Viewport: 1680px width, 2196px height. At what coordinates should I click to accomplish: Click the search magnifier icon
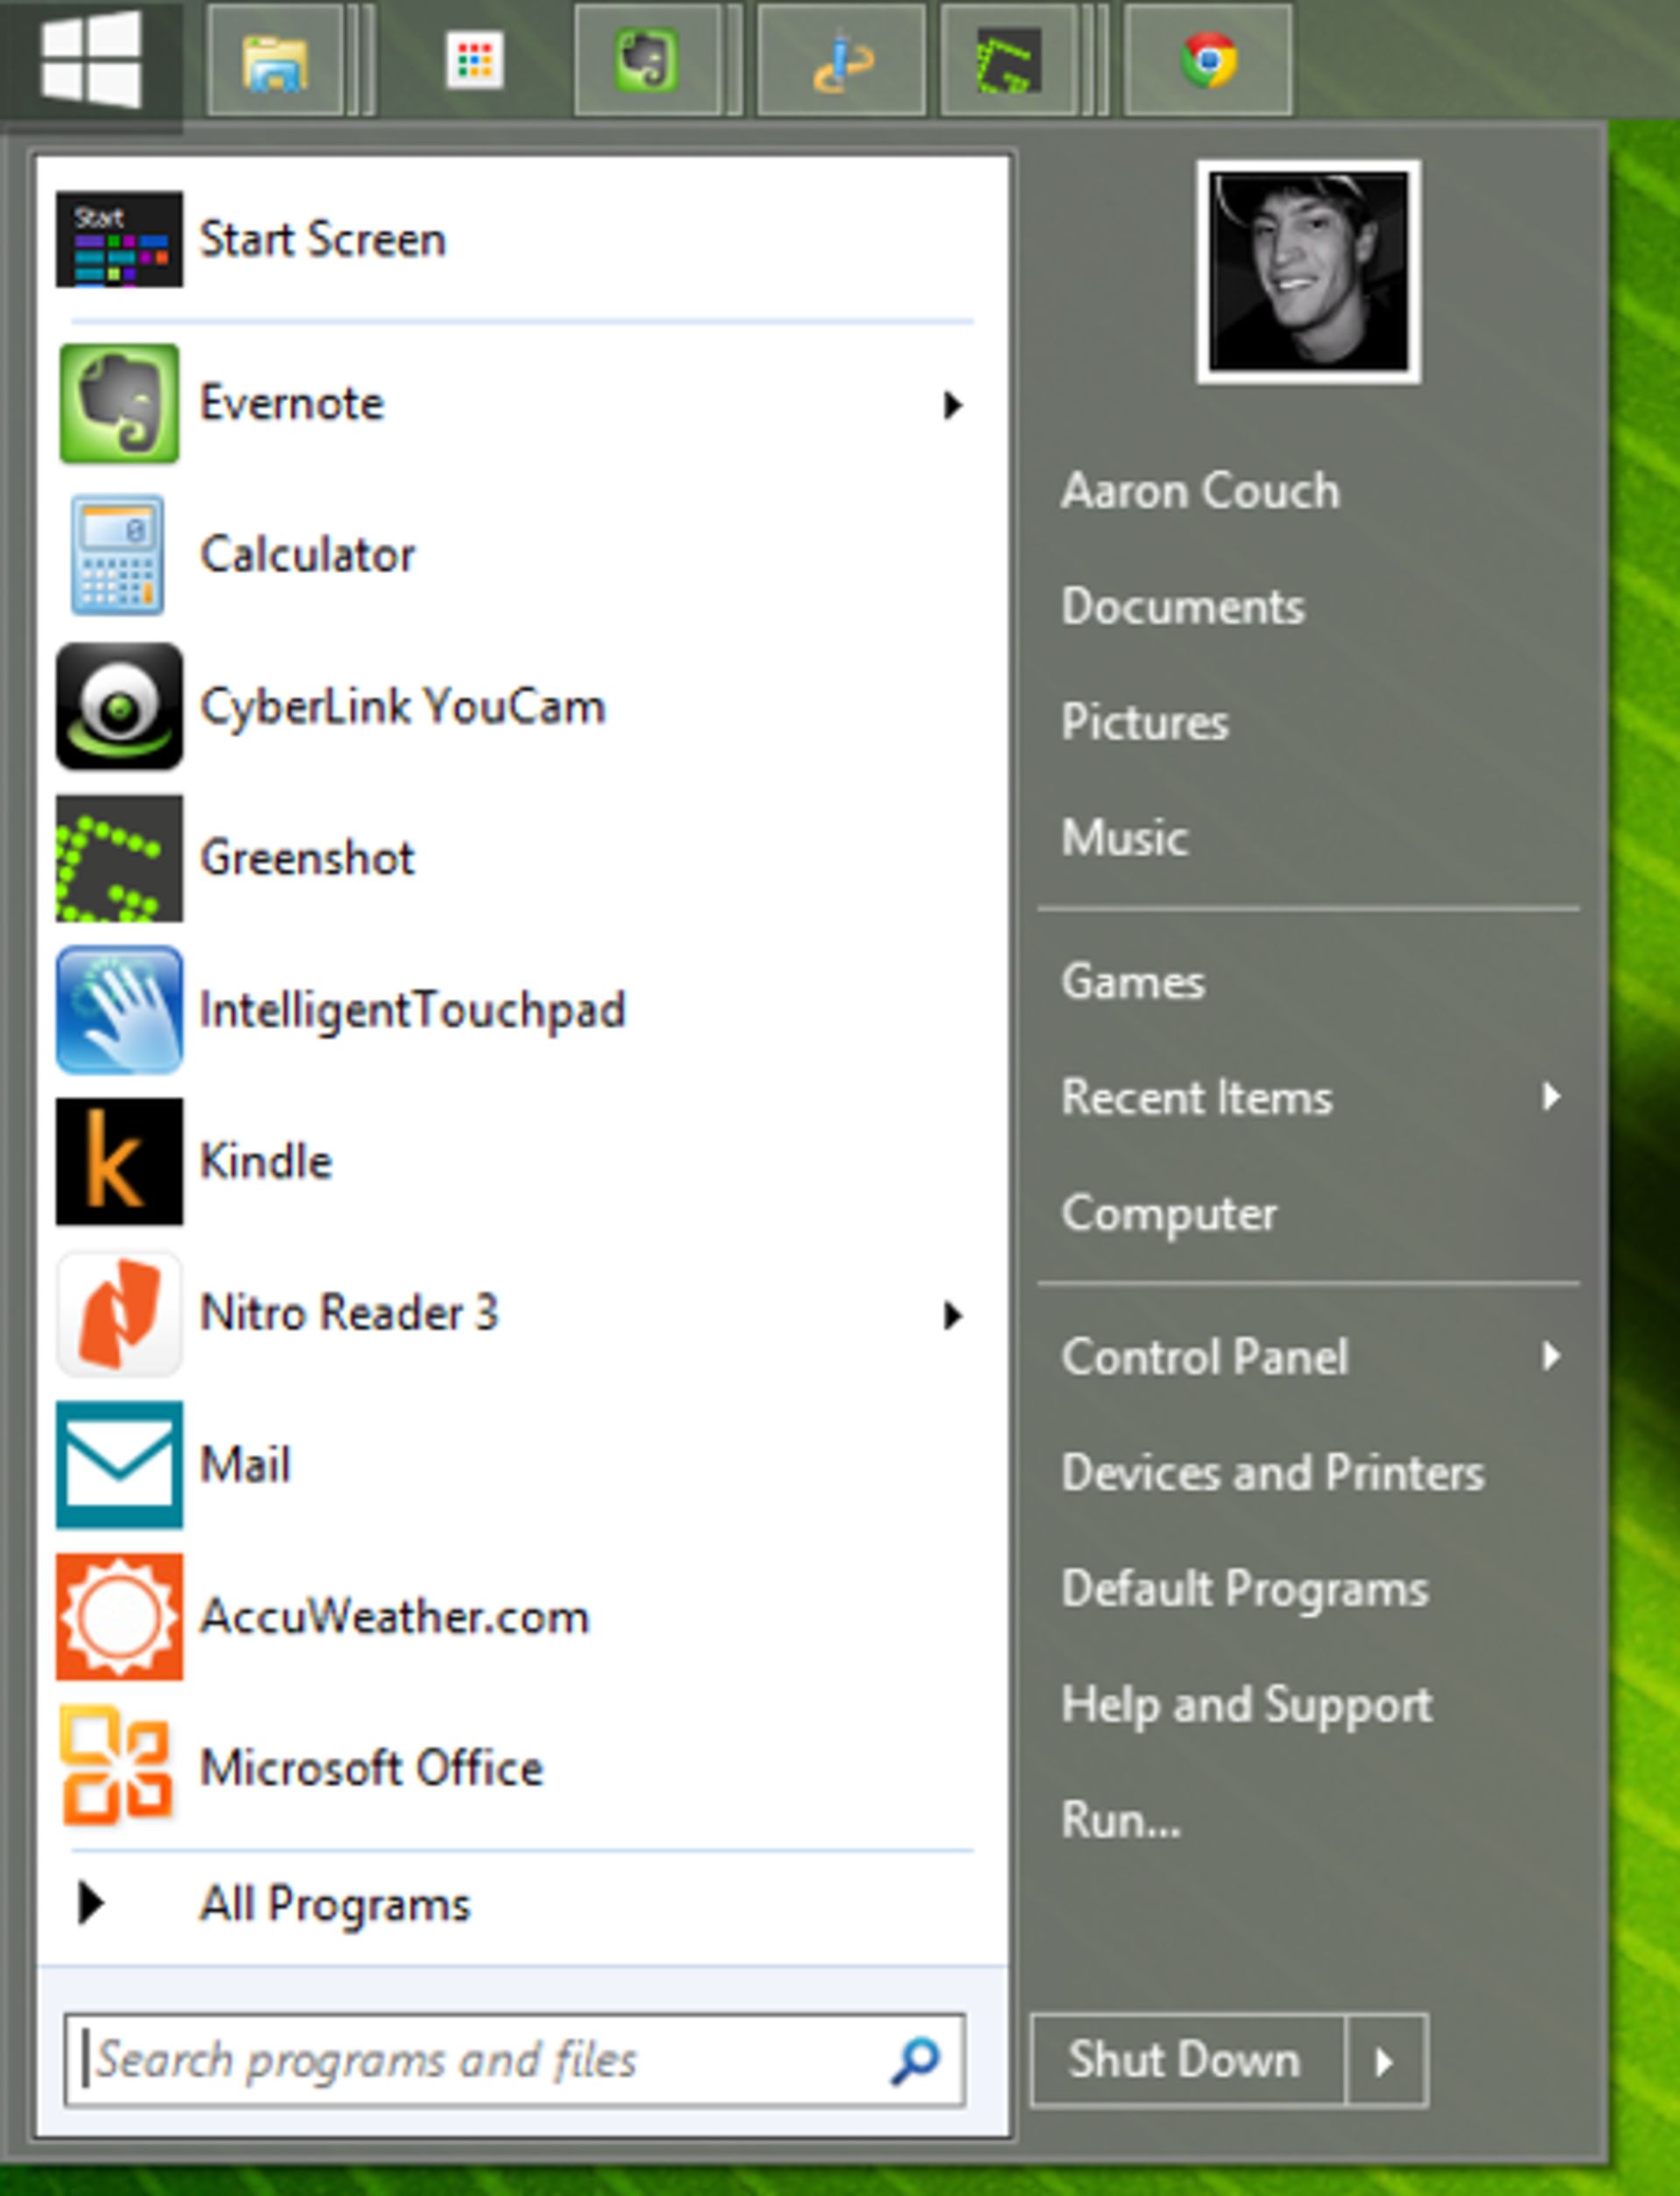tap(916, 2061)
